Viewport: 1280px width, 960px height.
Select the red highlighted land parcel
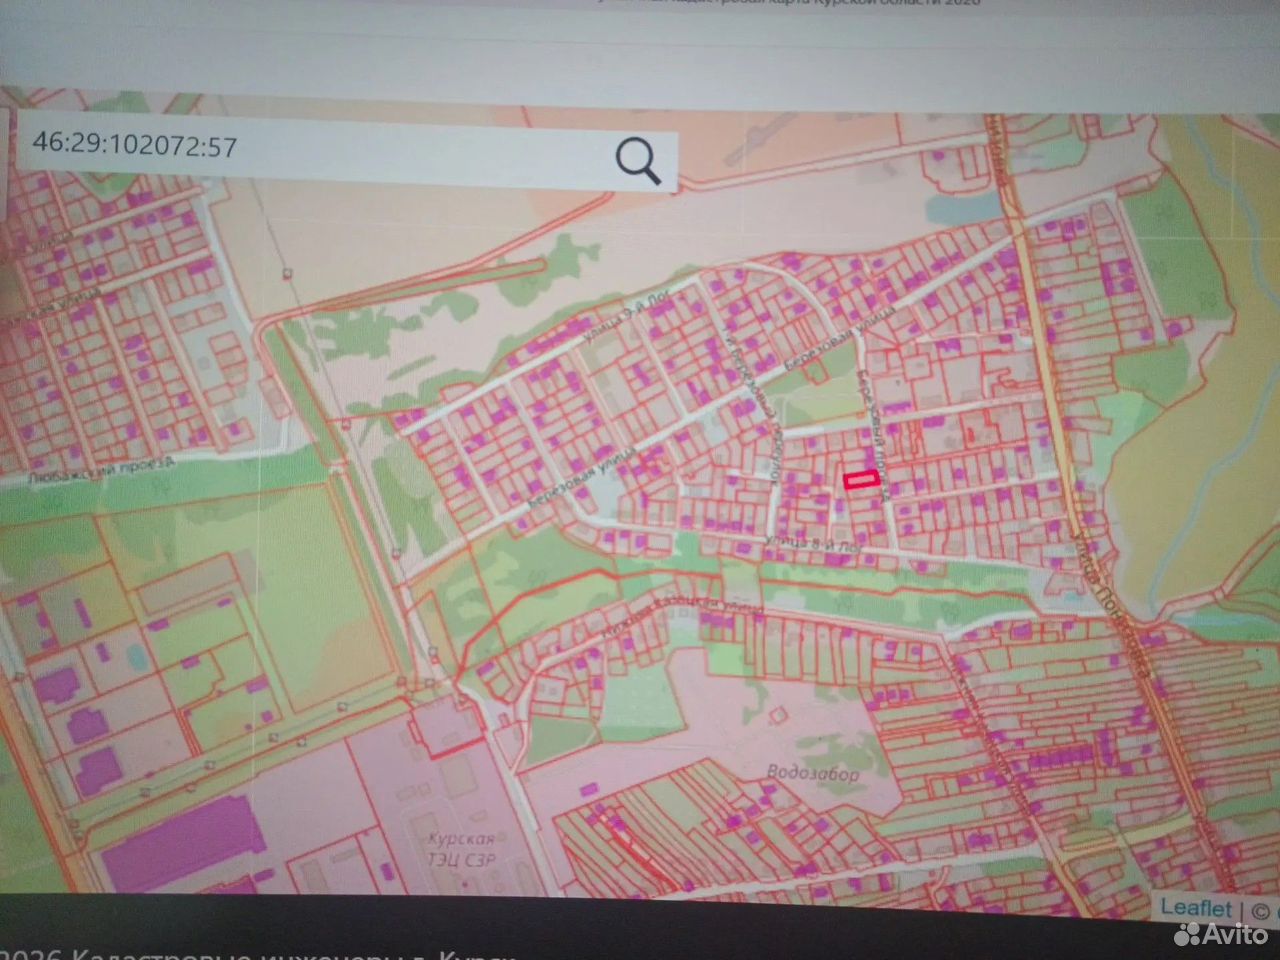click(860, 480)
